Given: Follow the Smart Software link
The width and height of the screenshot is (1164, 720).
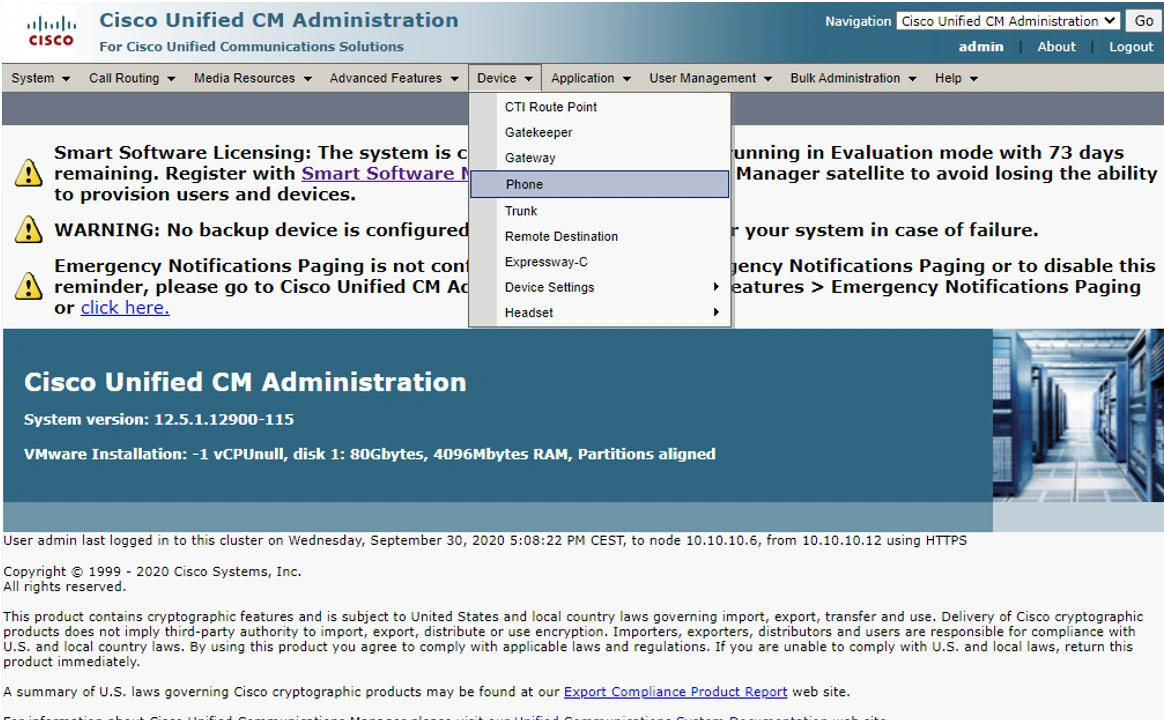Looking at the screenshot, I should 385,173.
